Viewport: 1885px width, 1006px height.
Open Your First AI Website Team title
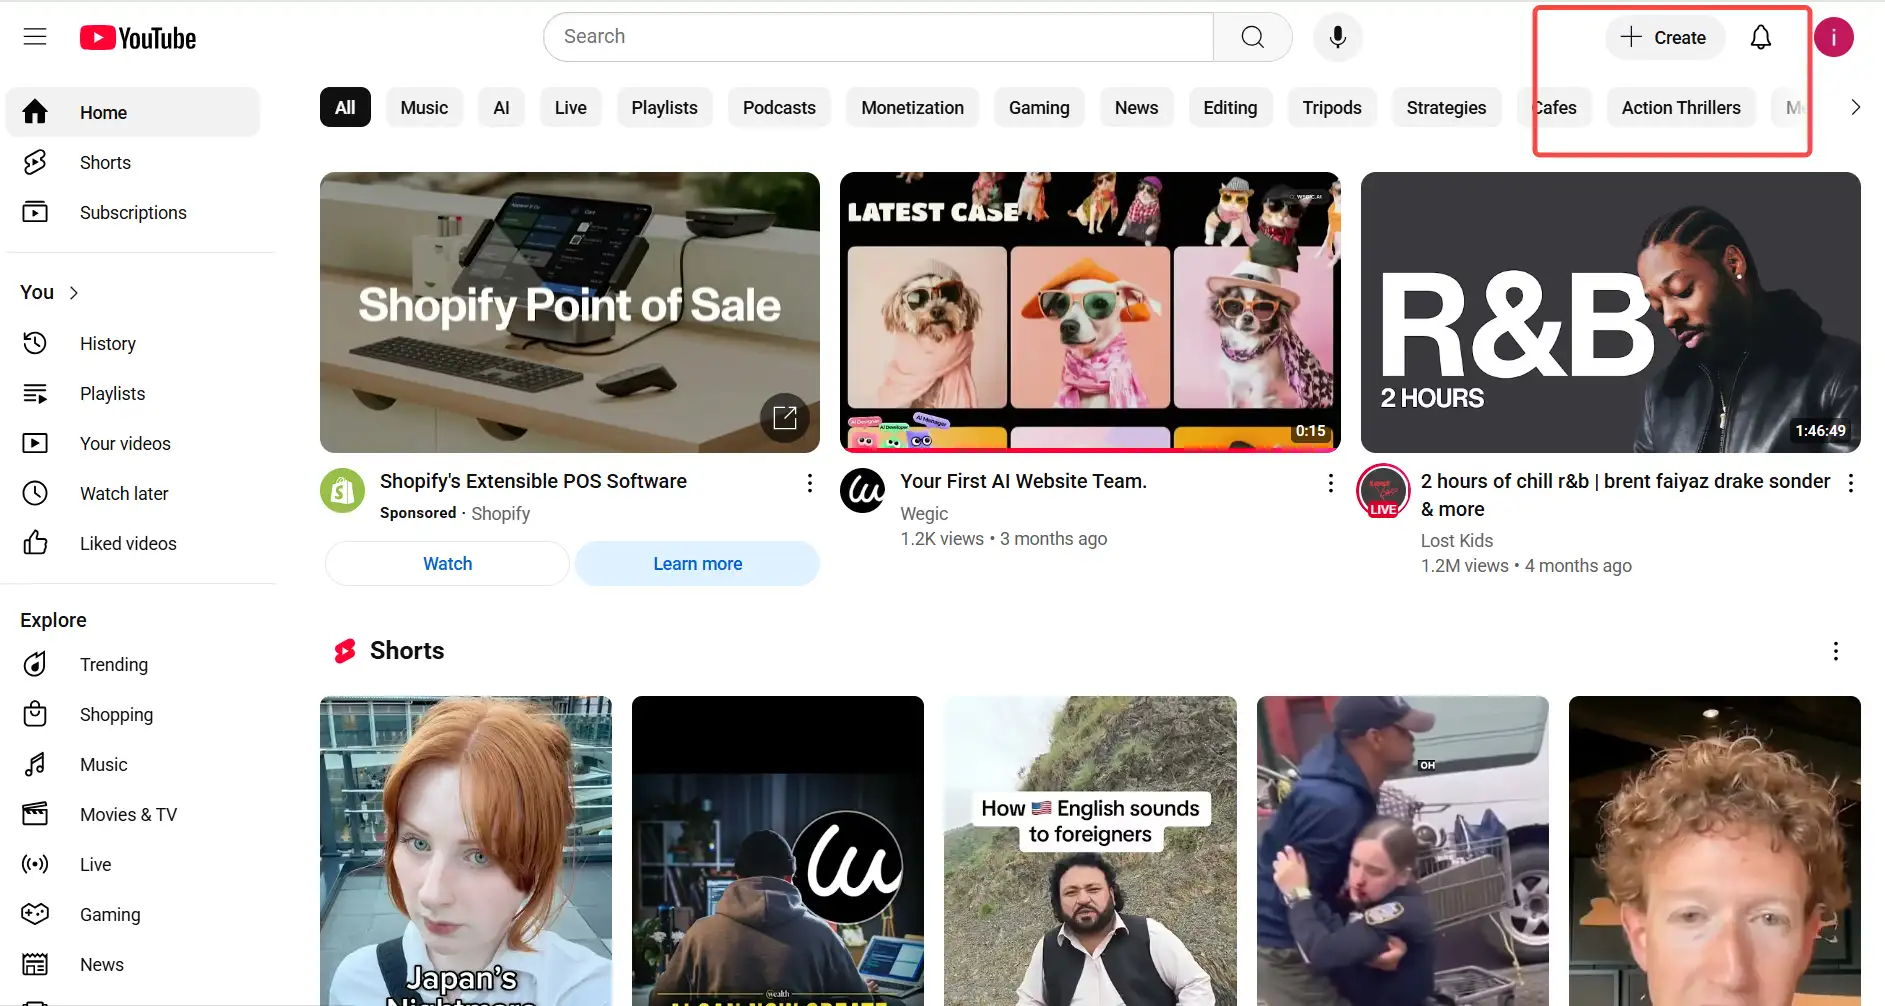coord(1023,481)
